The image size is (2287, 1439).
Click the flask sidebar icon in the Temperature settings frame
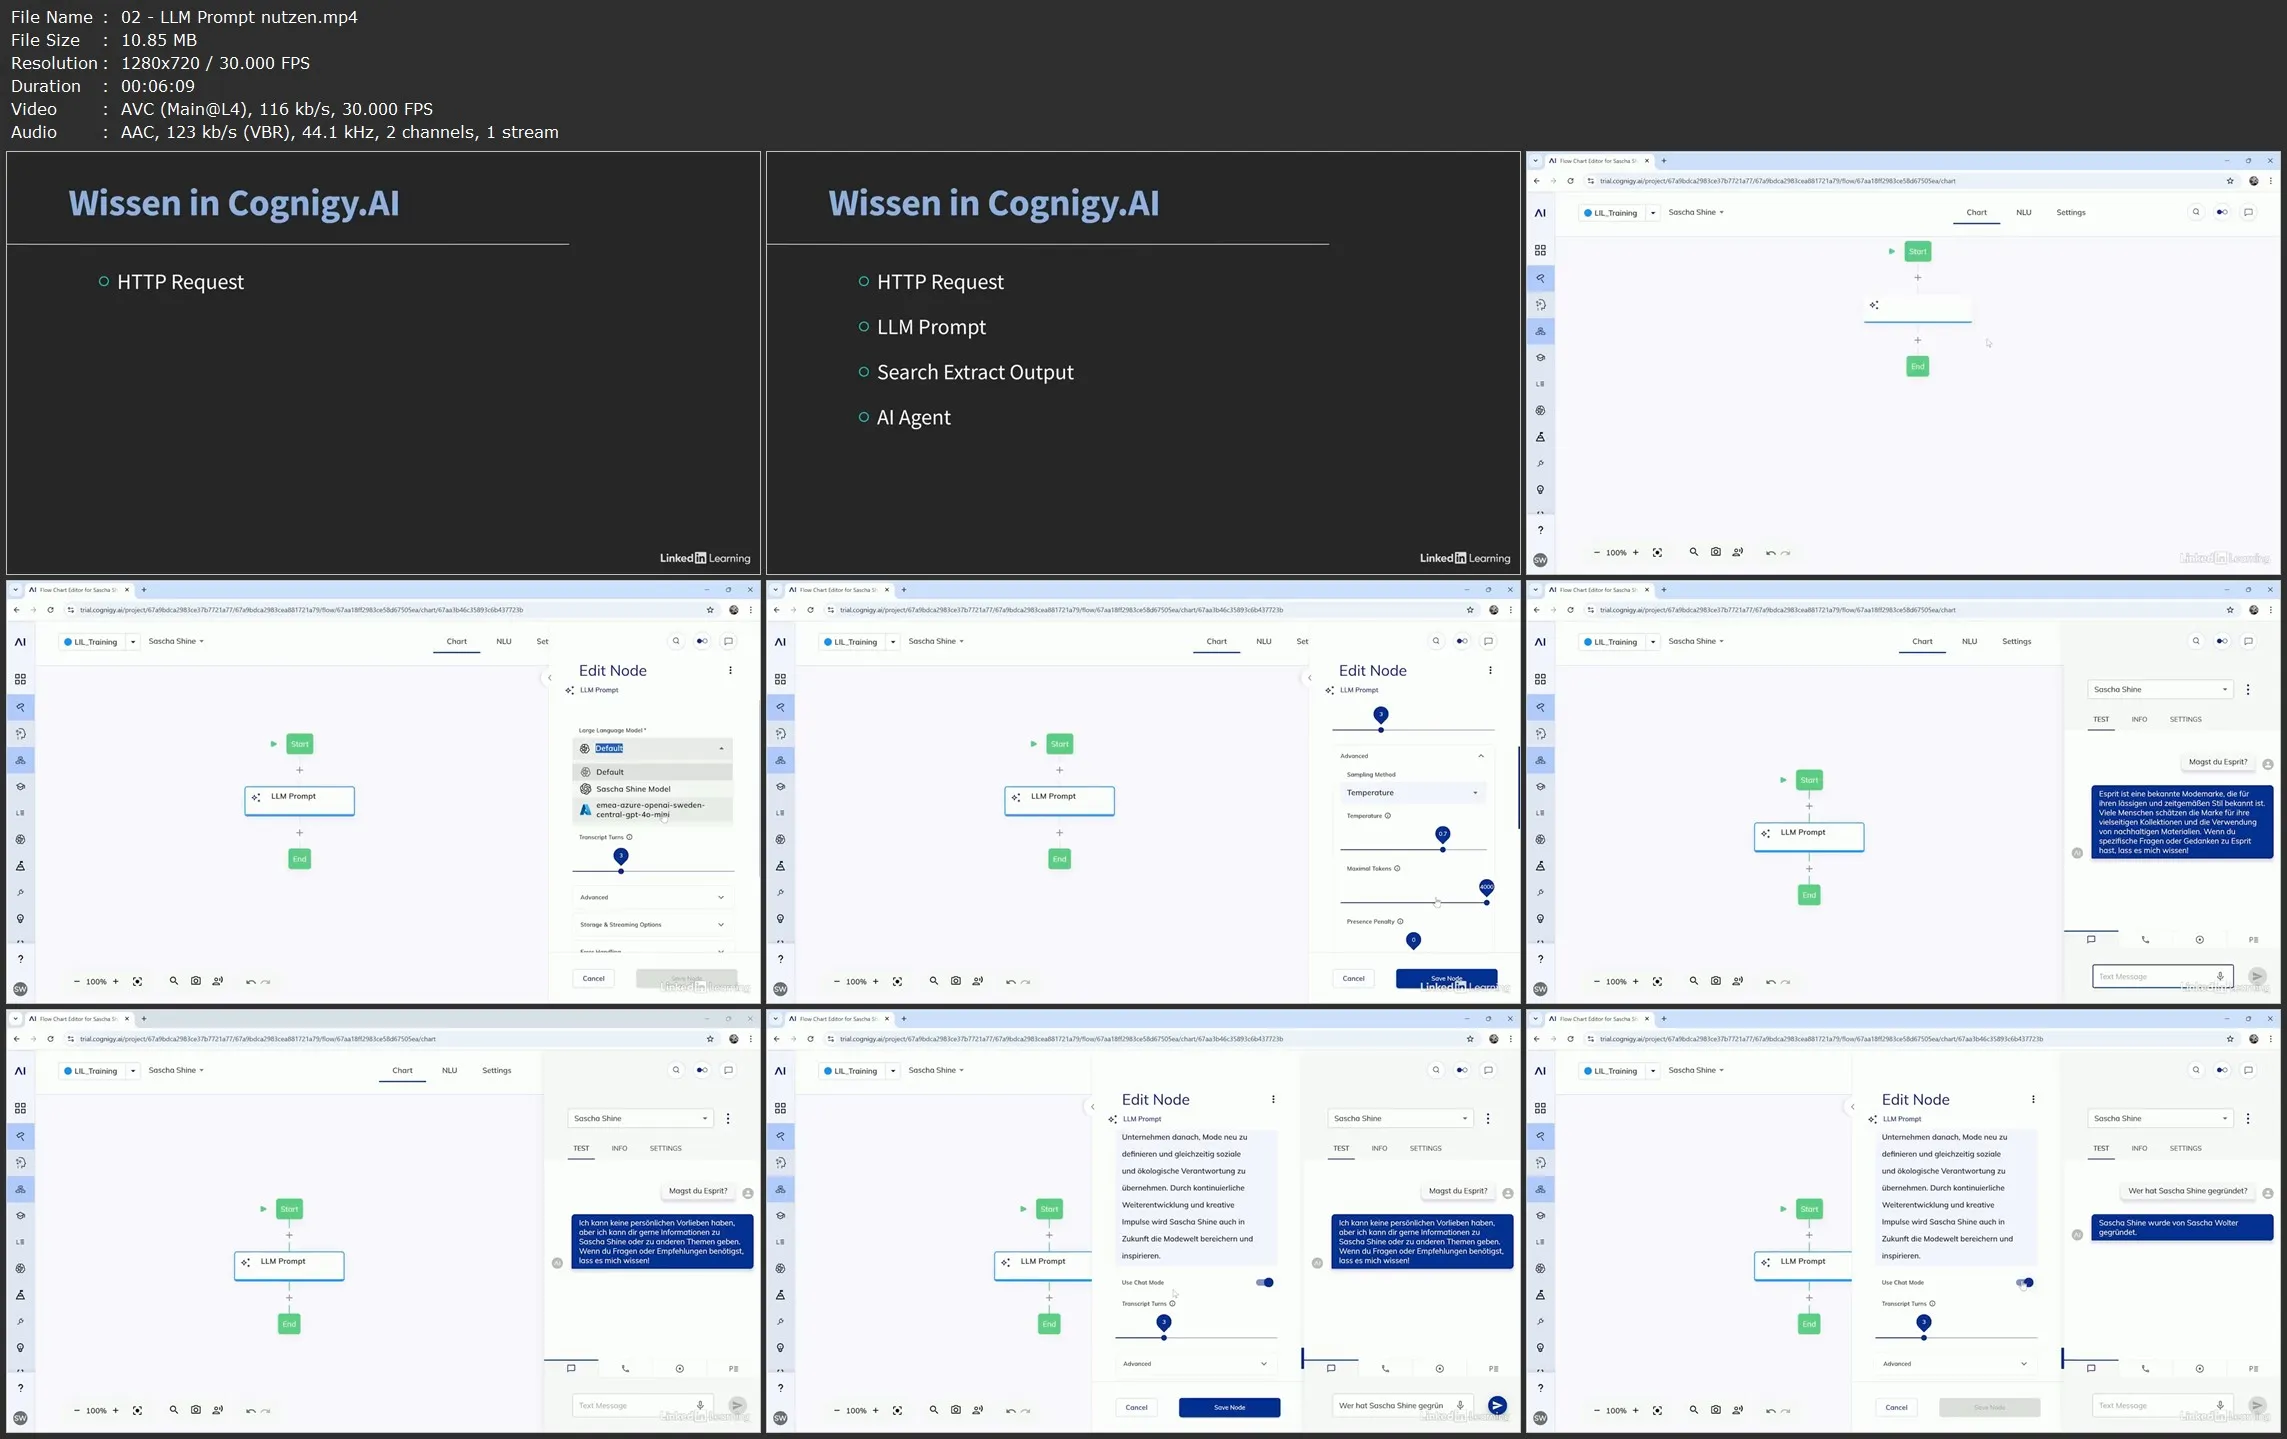click(780, 866)
